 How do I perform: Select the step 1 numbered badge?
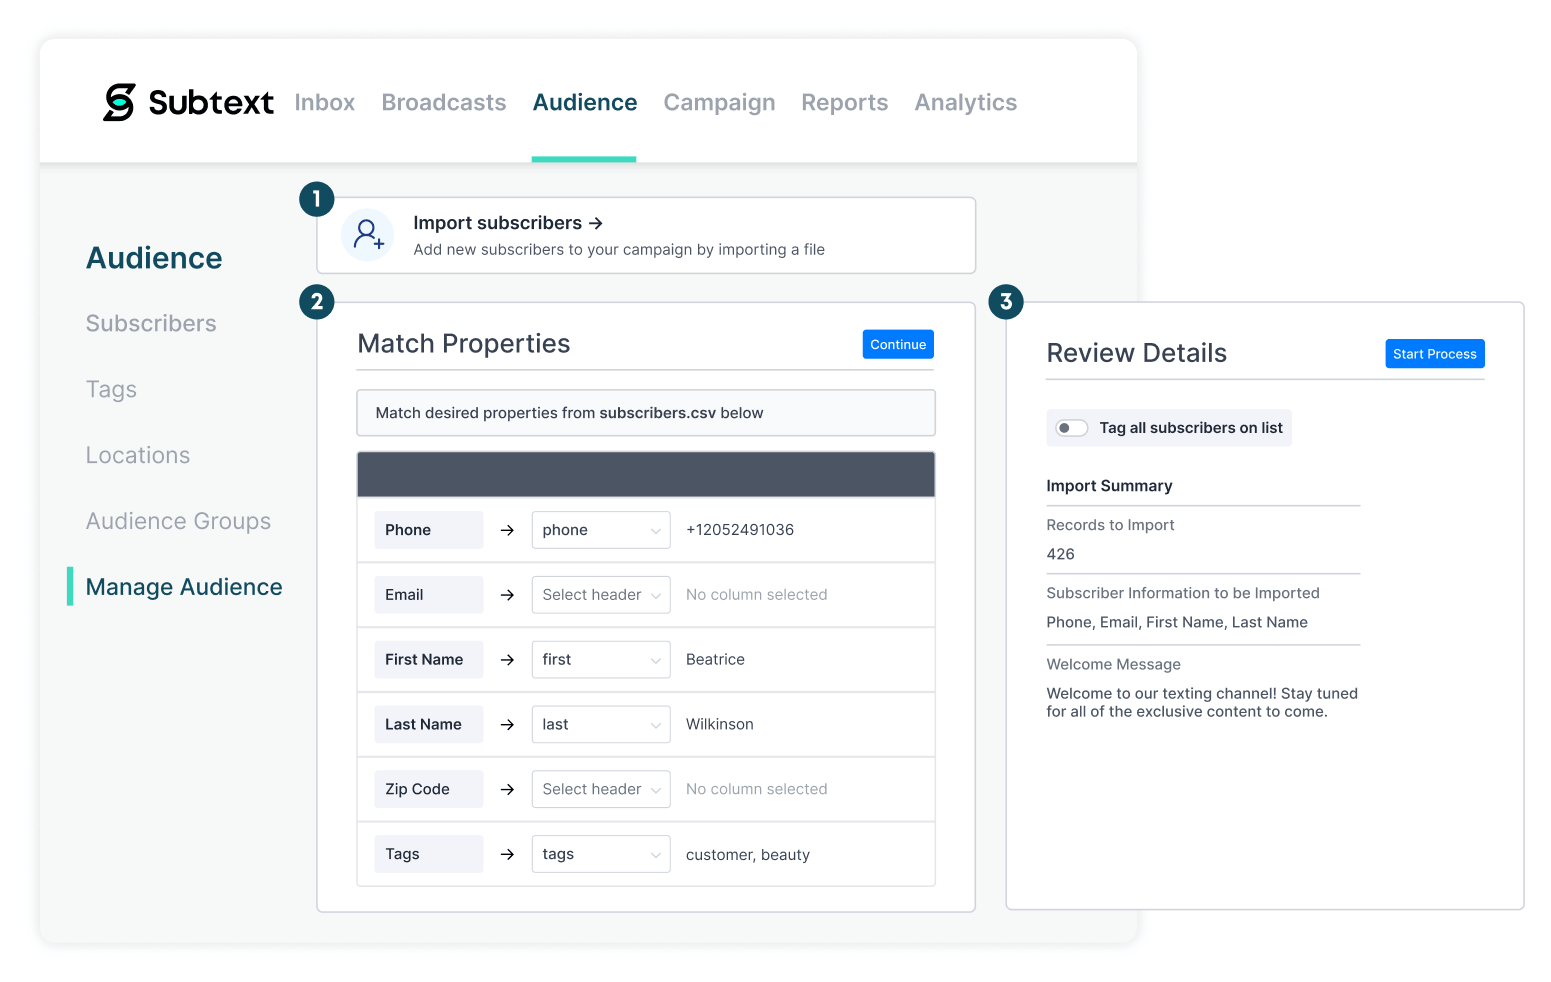(x=316, y=199)
